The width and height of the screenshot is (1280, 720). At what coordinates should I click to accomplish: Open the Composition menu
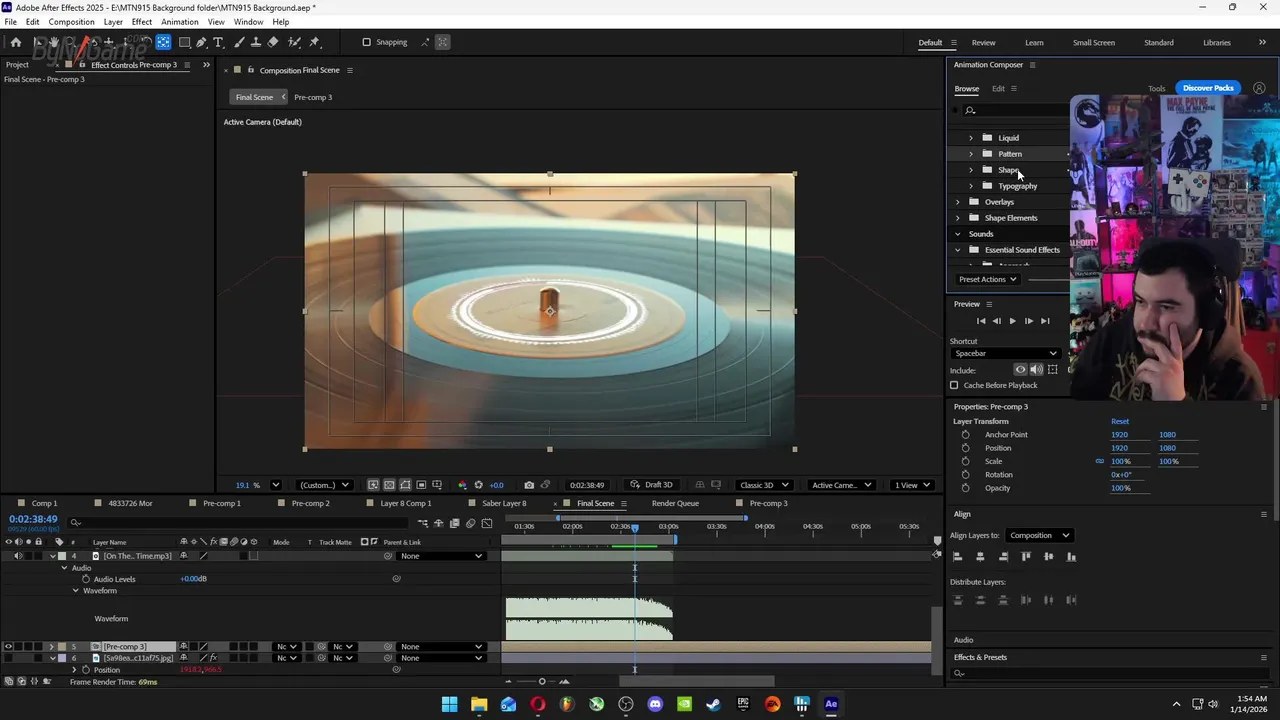[71, 22]
